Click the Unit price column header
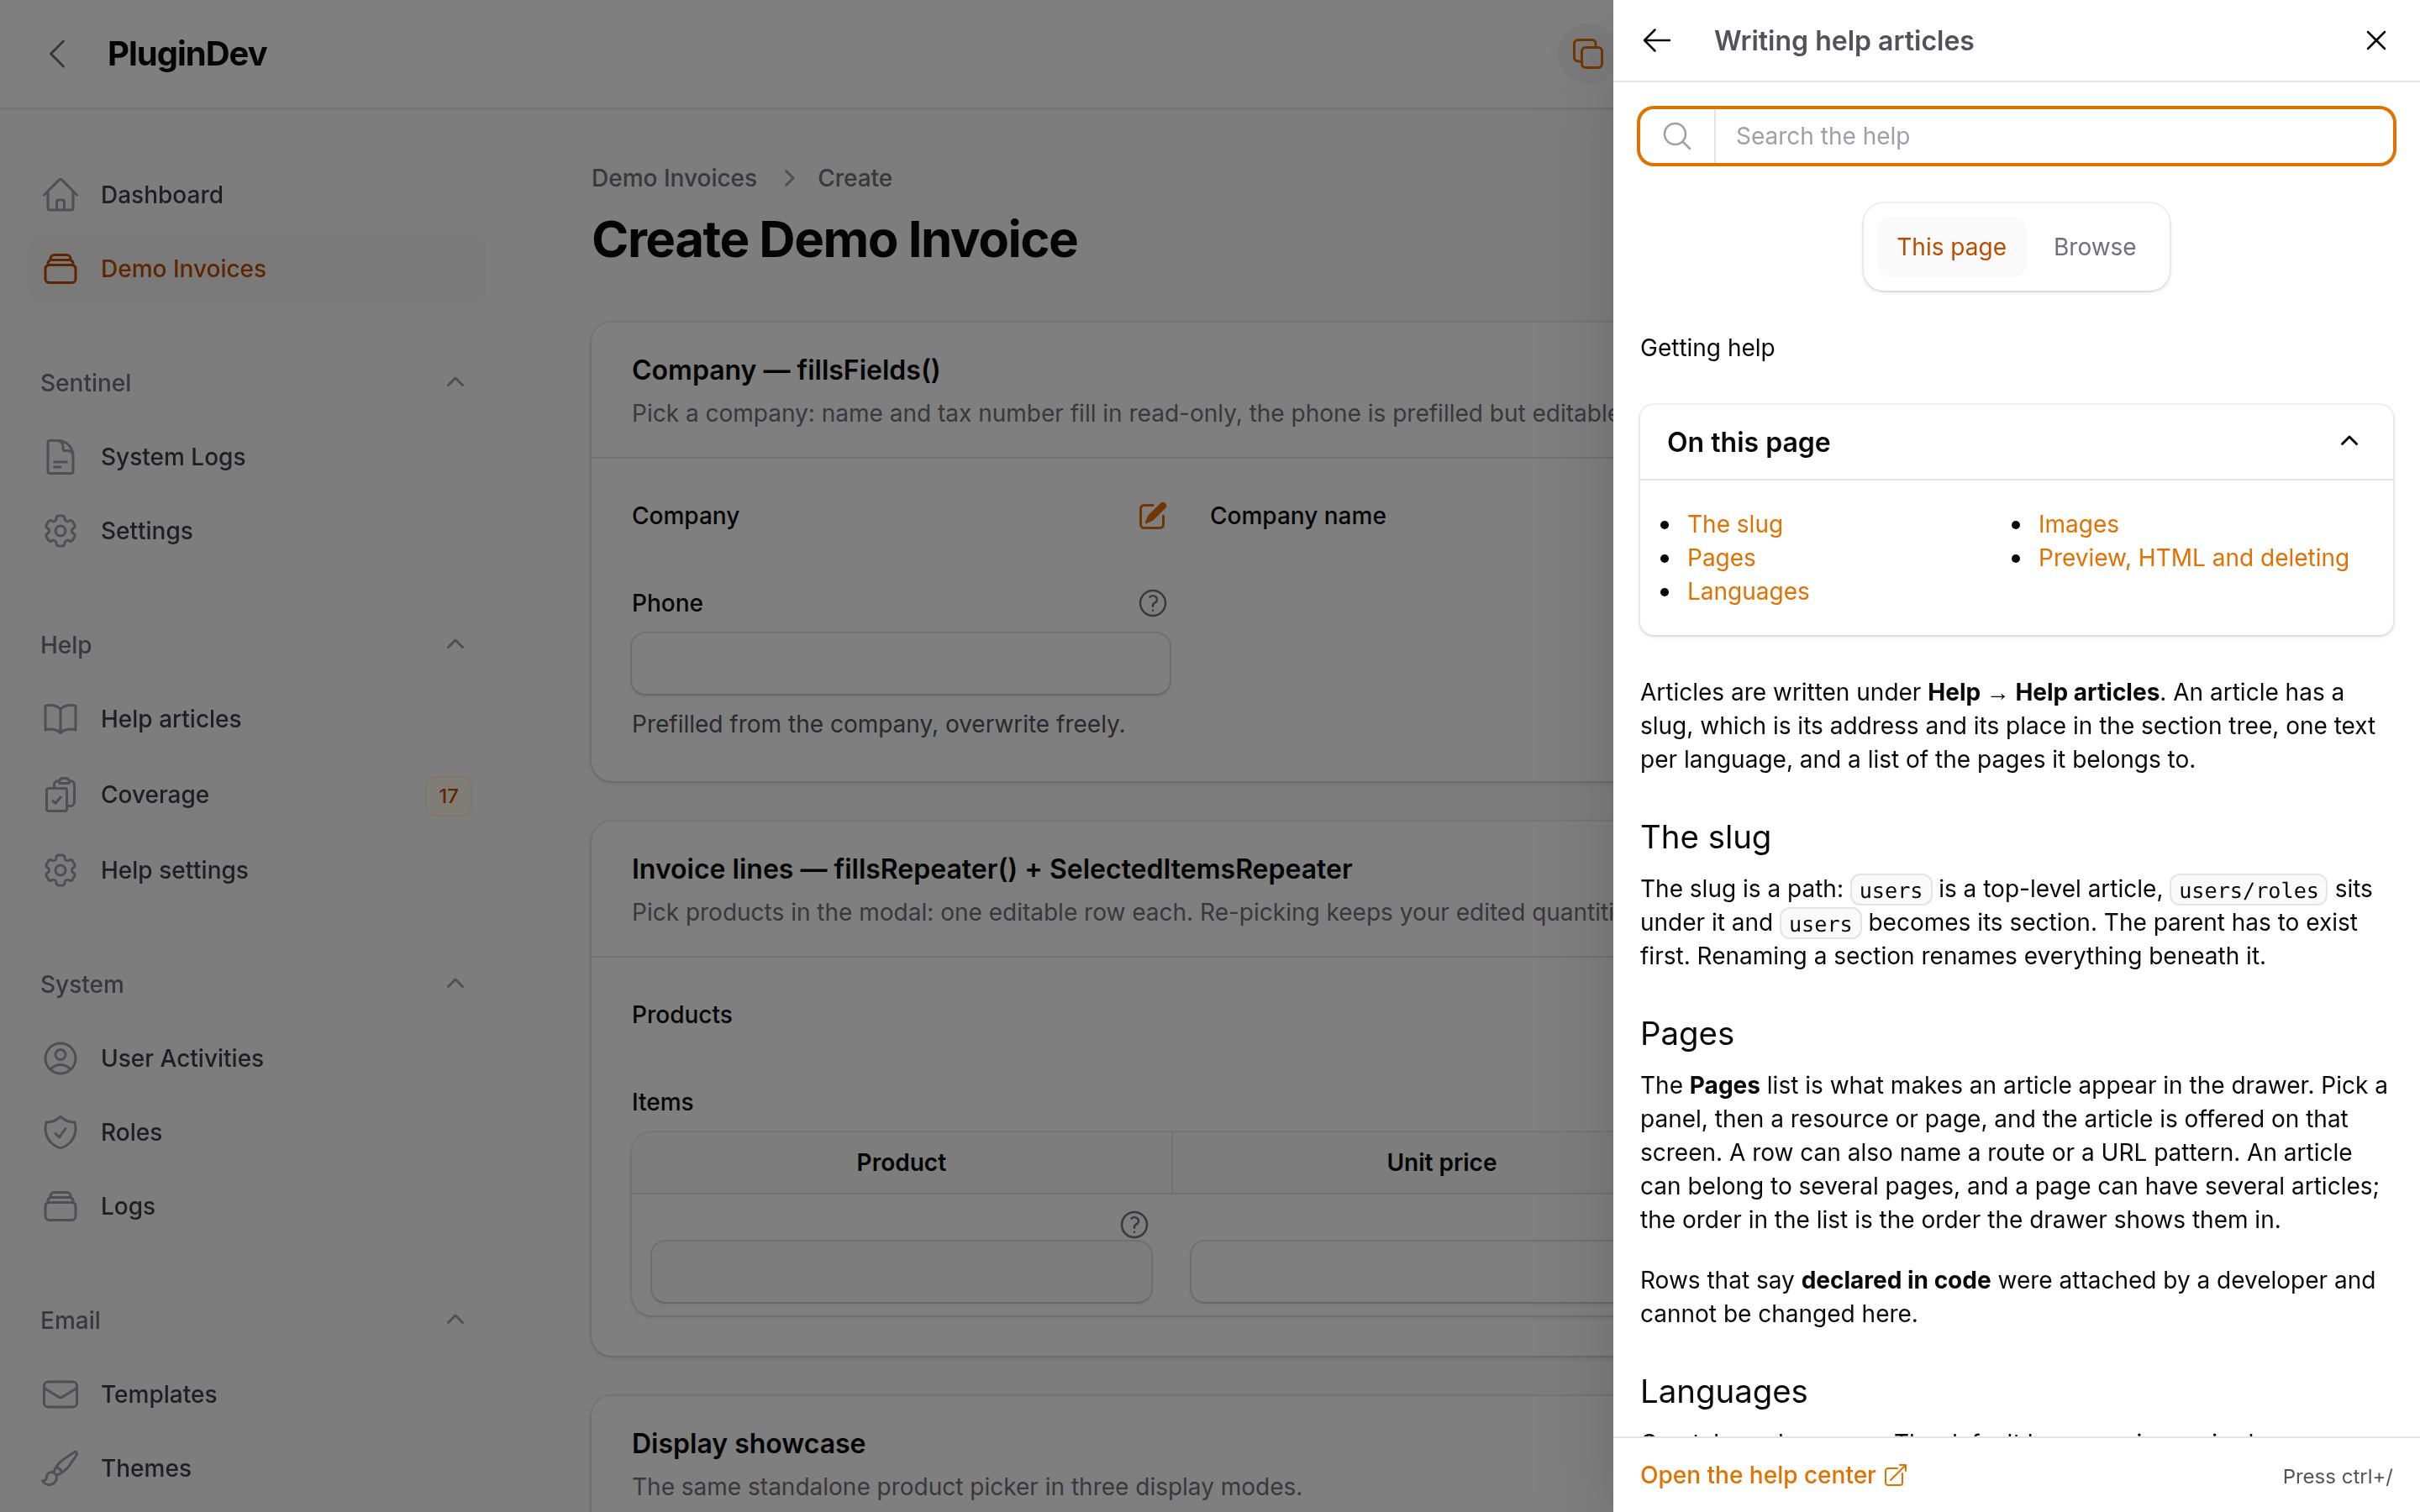 click(1441, 1162)
